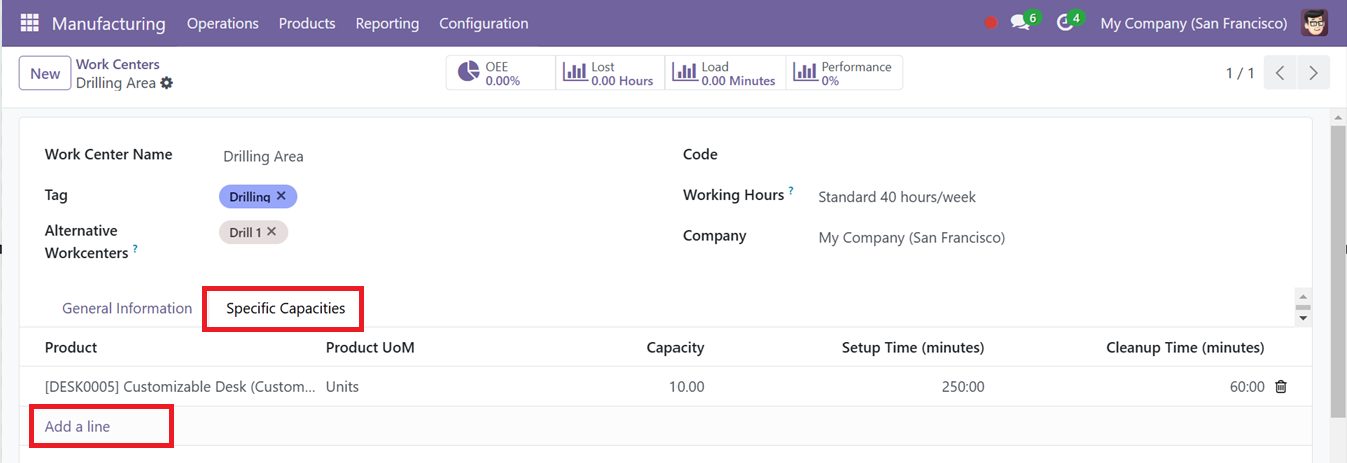Sort by the Product UoM column header
The image size is (1347, 463).
(370, 347)
